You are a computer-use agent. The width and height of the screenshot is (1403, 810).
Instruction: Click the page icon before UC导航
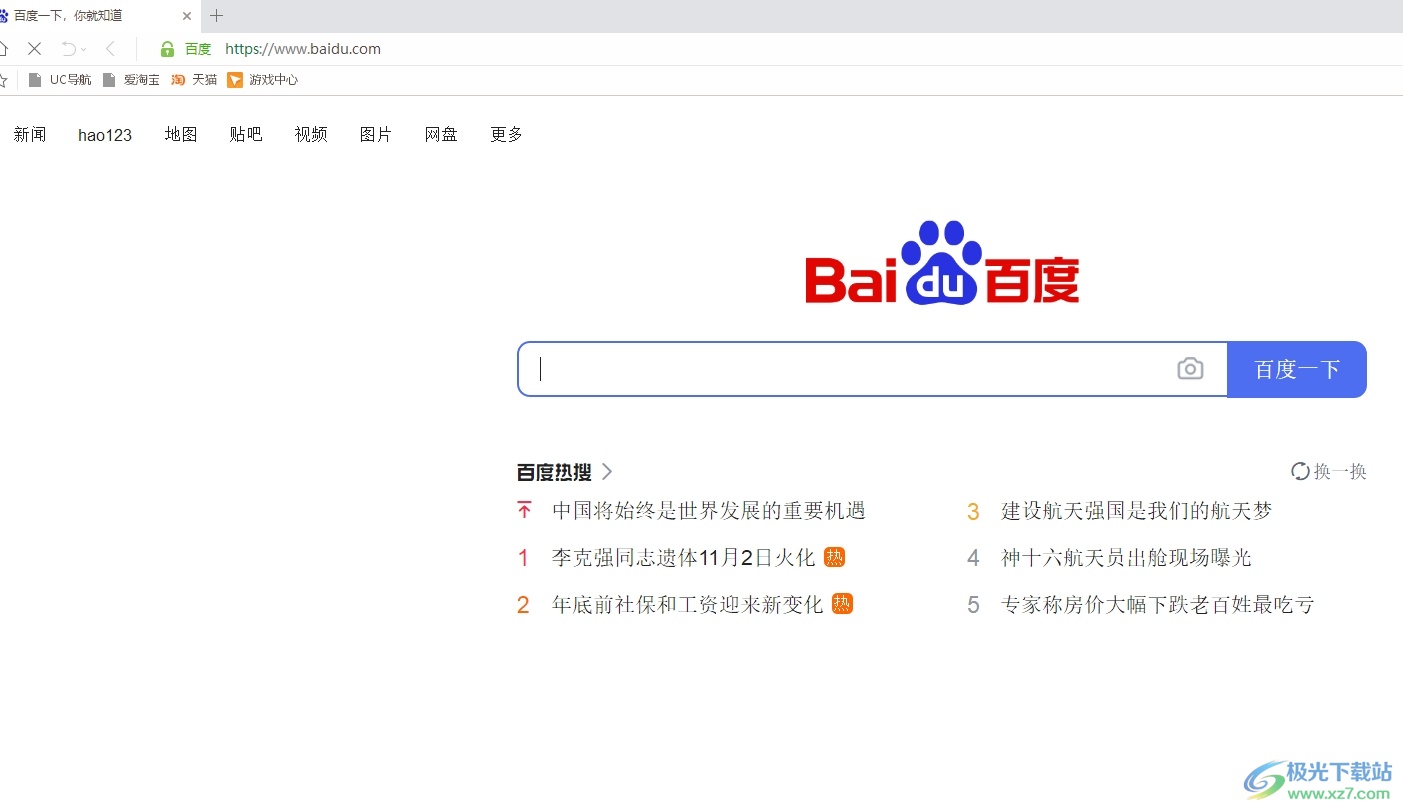click(35, 80)
